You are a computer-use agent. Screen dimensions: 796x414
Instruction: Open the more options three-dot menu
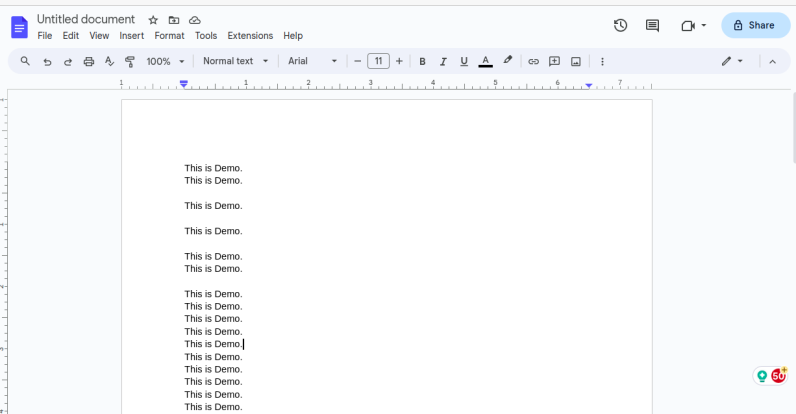click(x=602, y=62)
